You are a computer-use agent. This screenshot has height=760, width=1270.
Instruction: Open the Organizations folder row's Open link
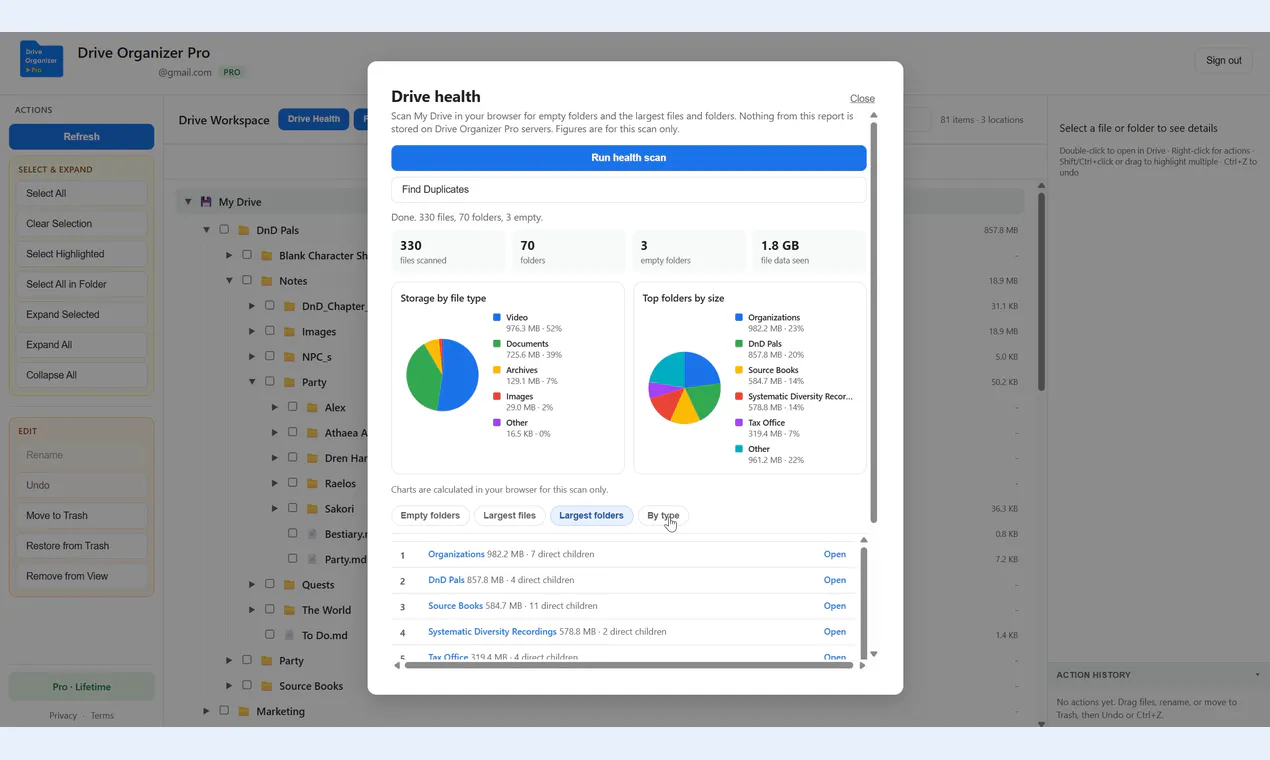click(x=834, y=554)
